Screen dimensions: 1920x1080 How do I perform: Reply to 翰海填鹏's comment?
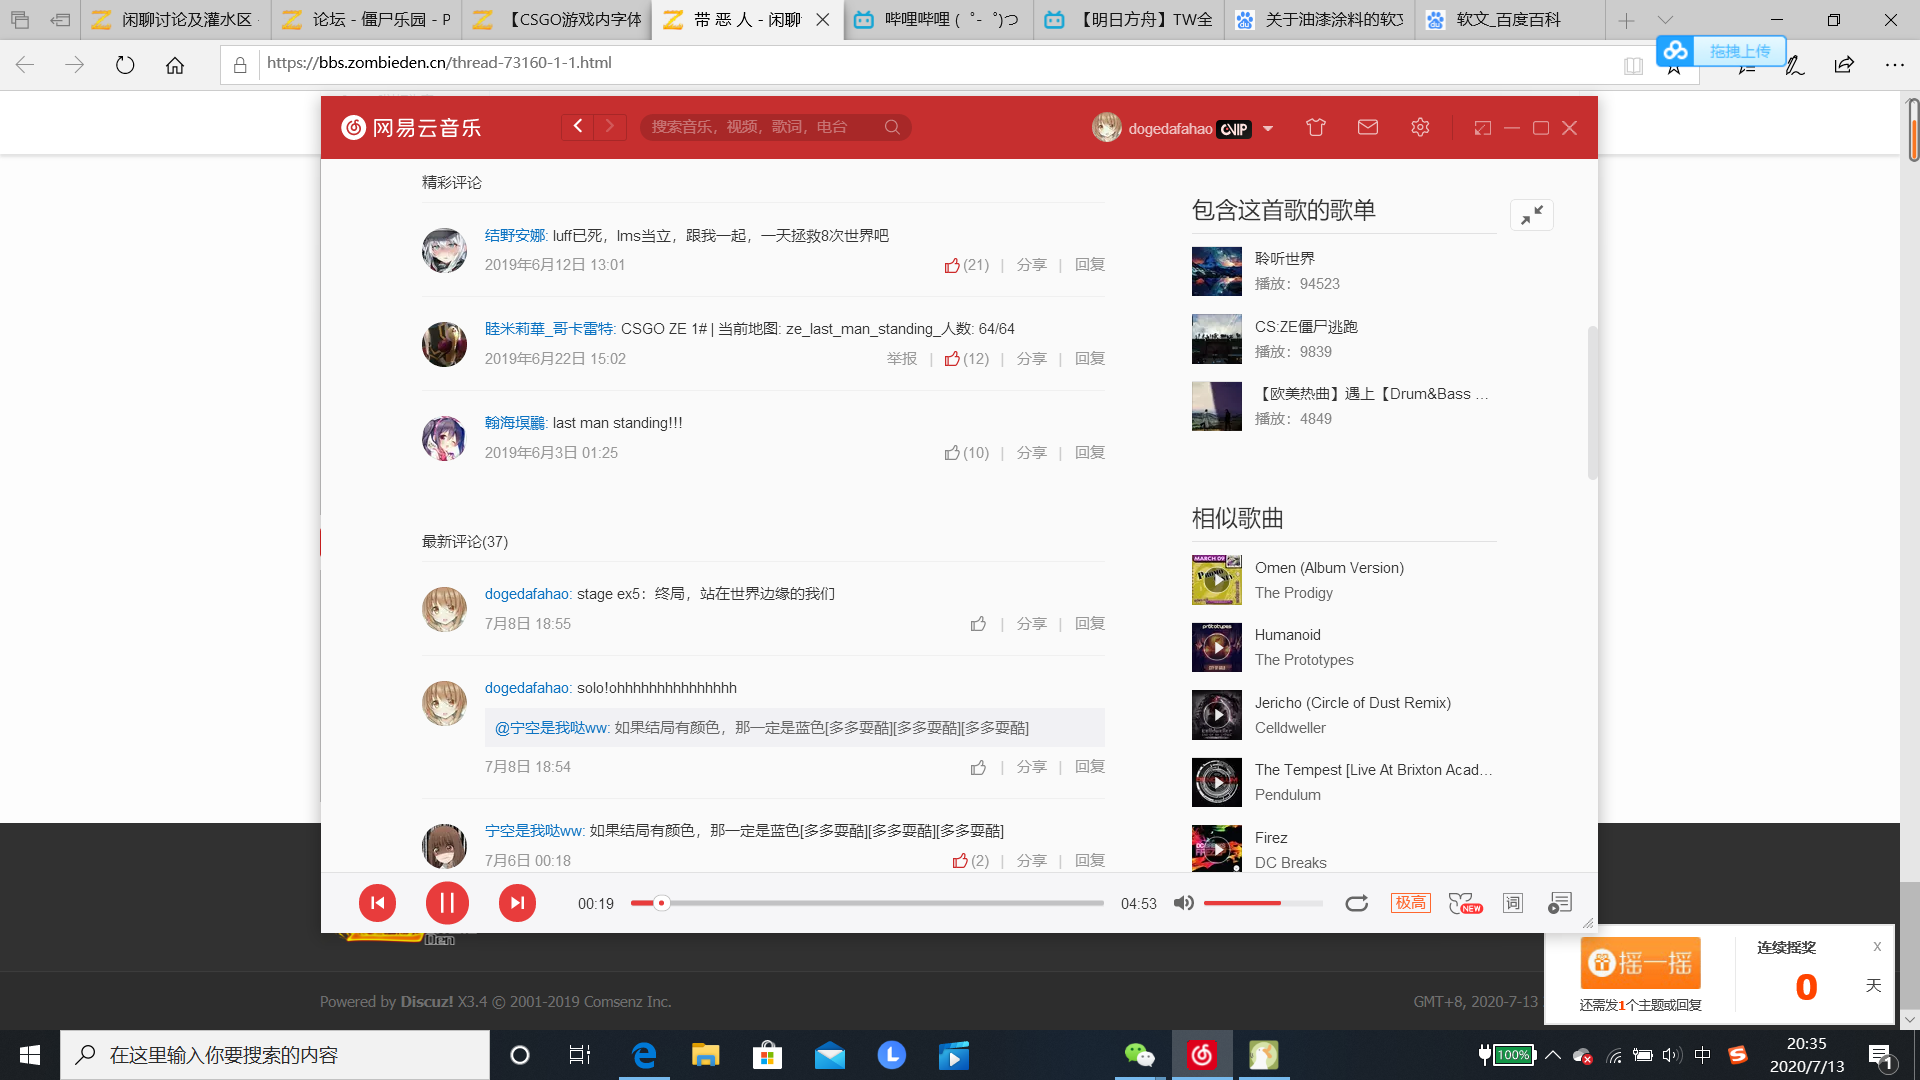[x=1089, y=452]
